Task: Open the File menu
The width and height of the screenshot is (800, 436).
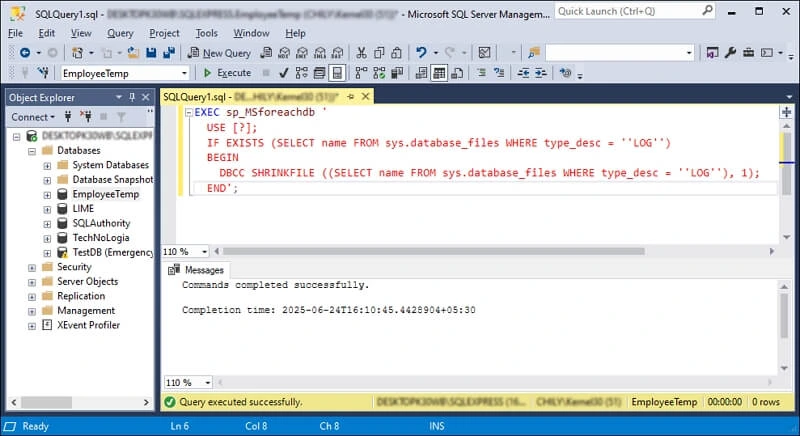Action: coord(15,33)
